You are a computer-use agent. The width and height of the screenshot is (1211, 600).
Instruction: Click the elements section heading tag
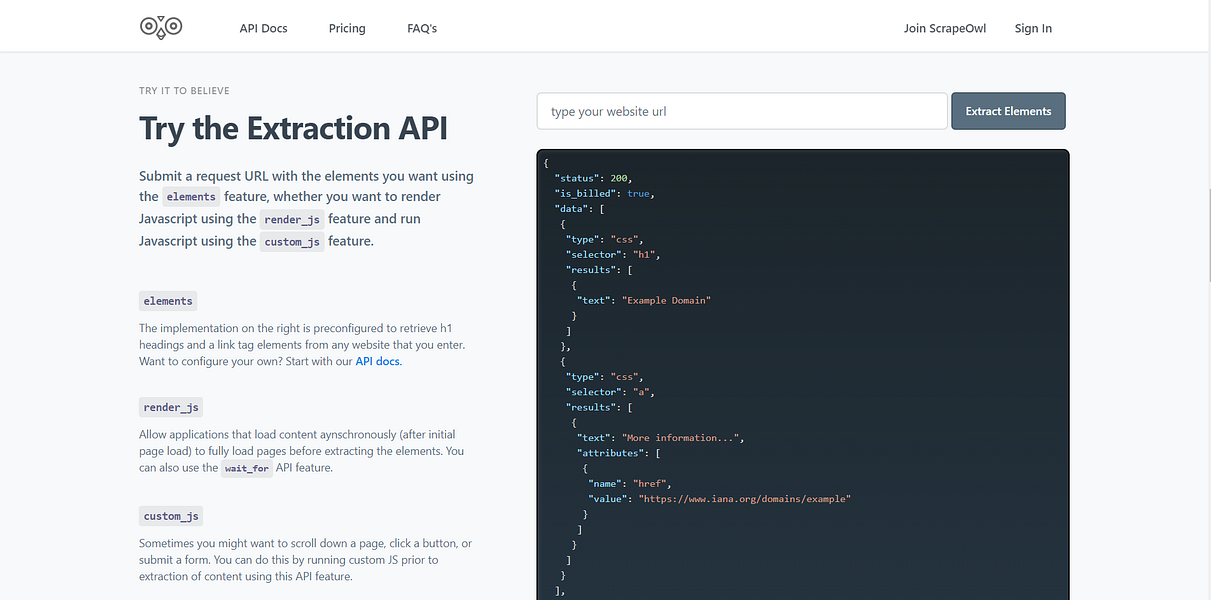pyautogui.click(x=168, y=301)
